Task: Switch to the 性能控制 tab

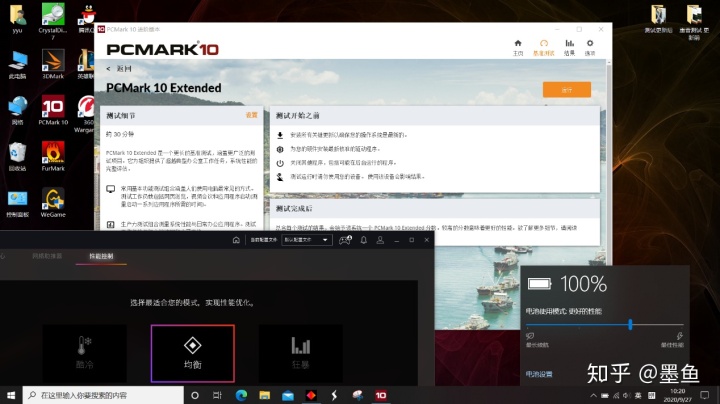Action: [101, 256]
